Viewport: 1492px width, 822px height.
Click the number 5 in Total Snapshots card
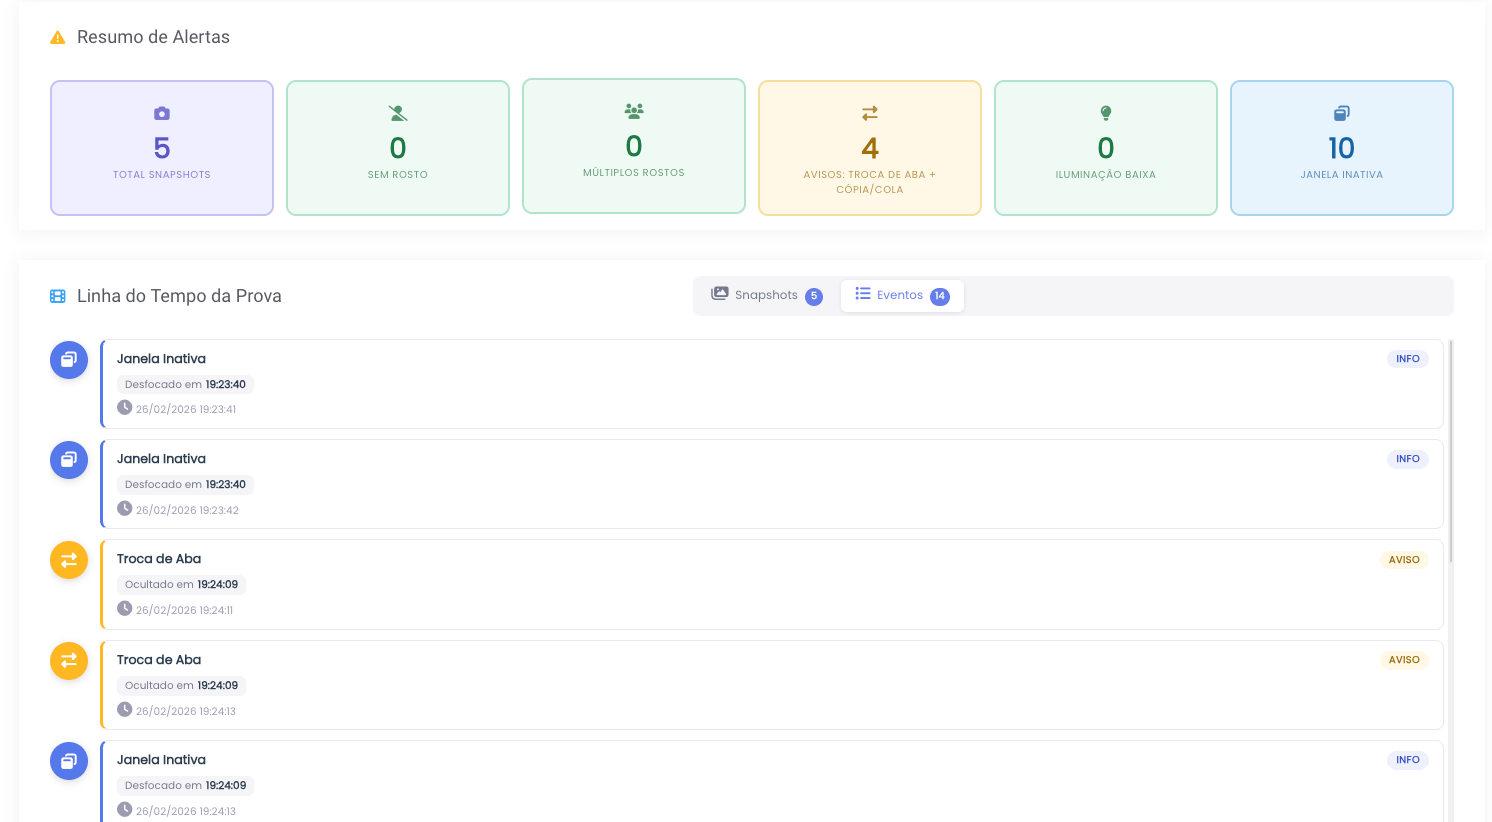[x=162, y=148]
